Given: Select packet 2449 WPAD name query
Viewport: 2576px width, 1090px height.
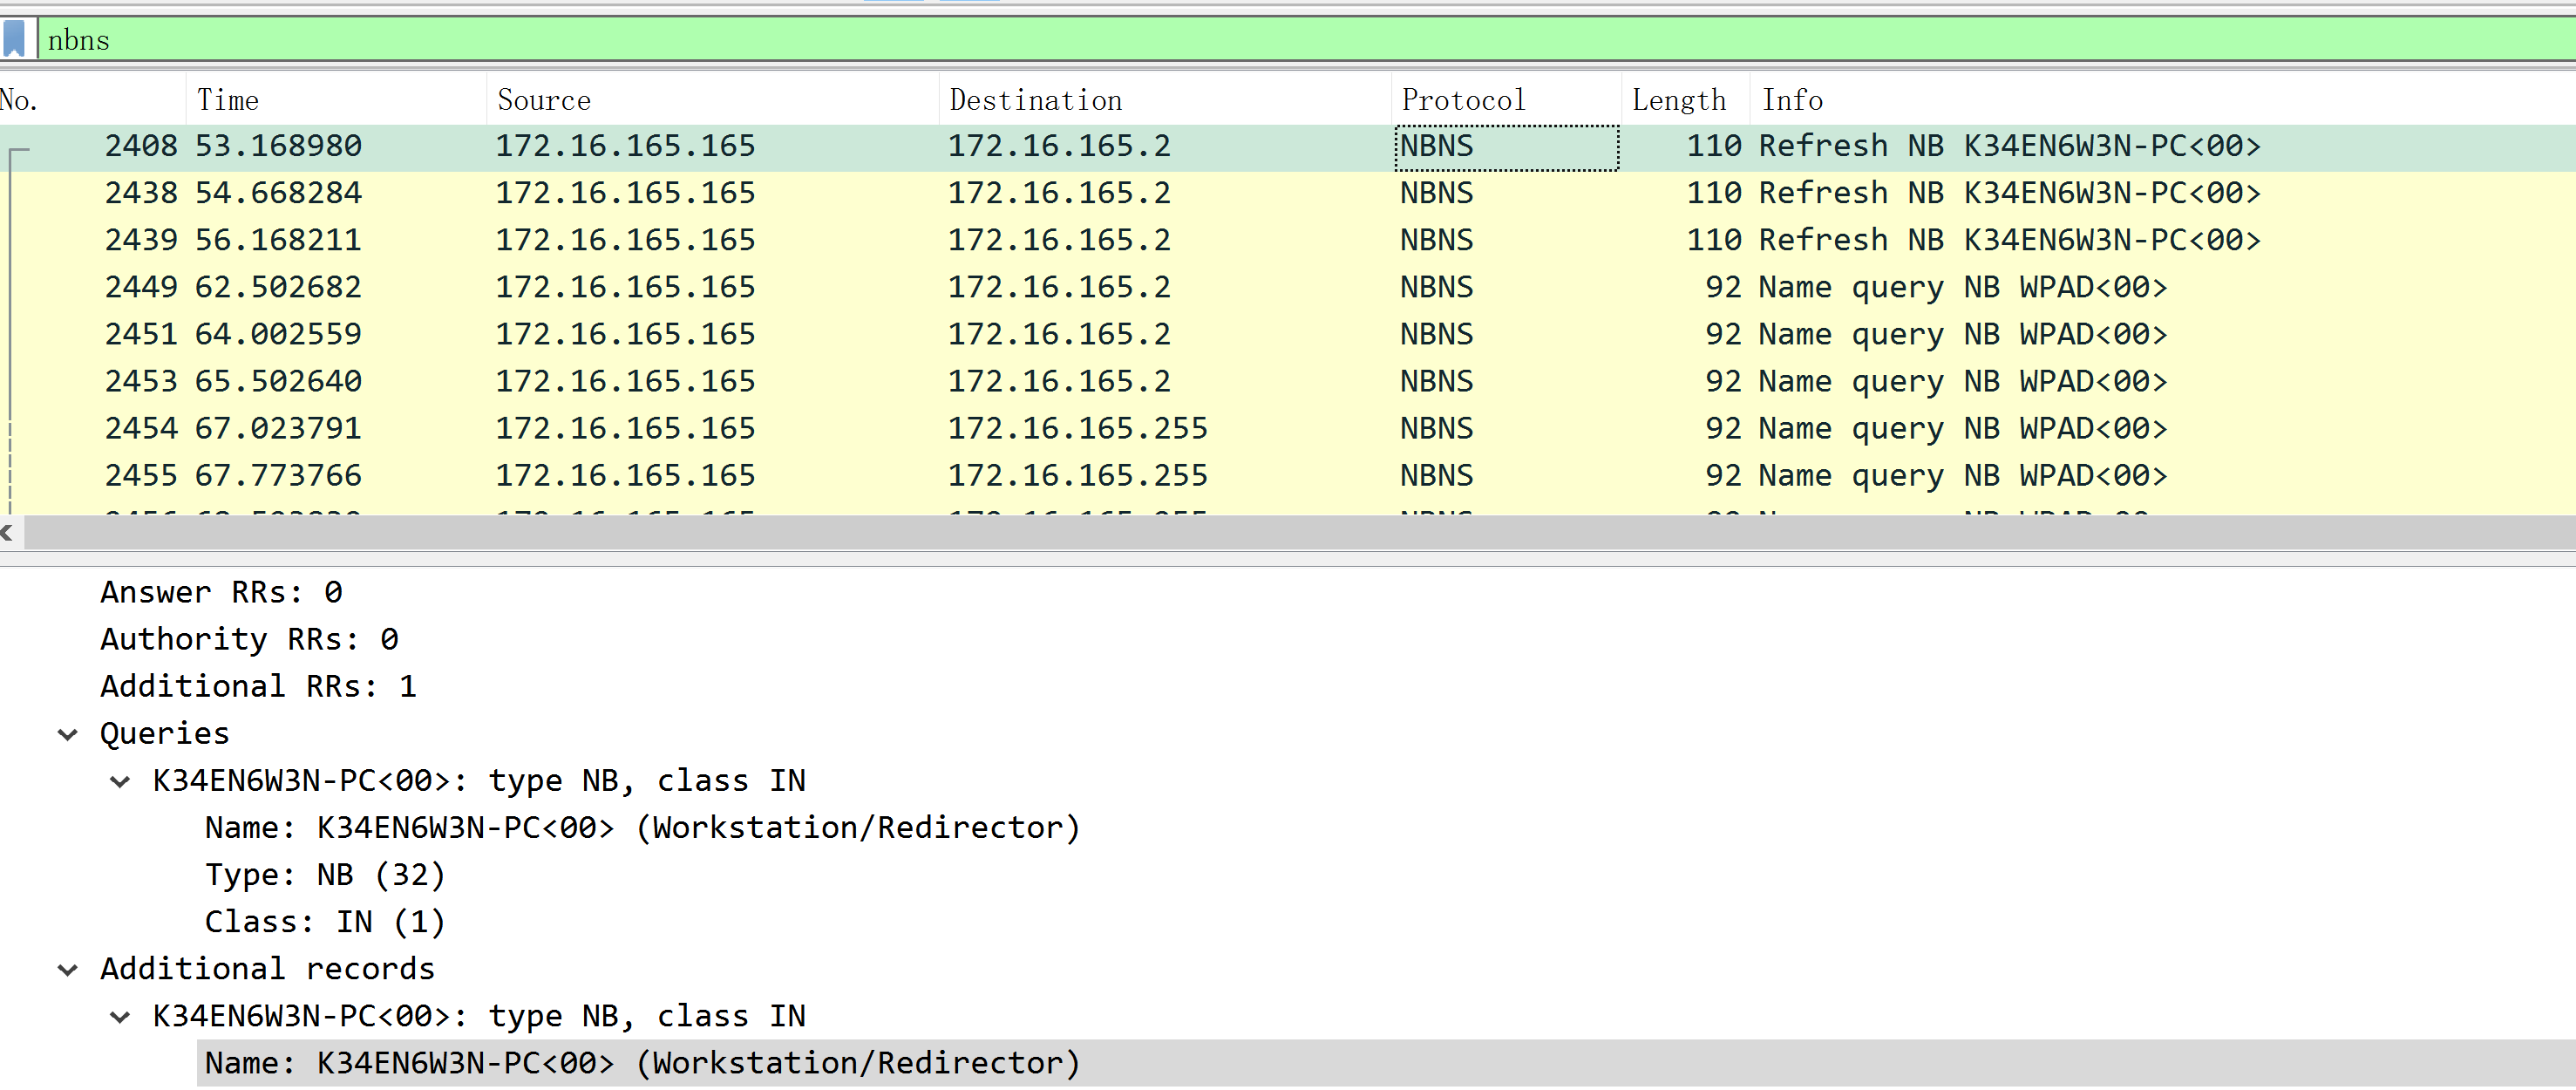Looking at the screenshot, I should [x=1288, y=288].
